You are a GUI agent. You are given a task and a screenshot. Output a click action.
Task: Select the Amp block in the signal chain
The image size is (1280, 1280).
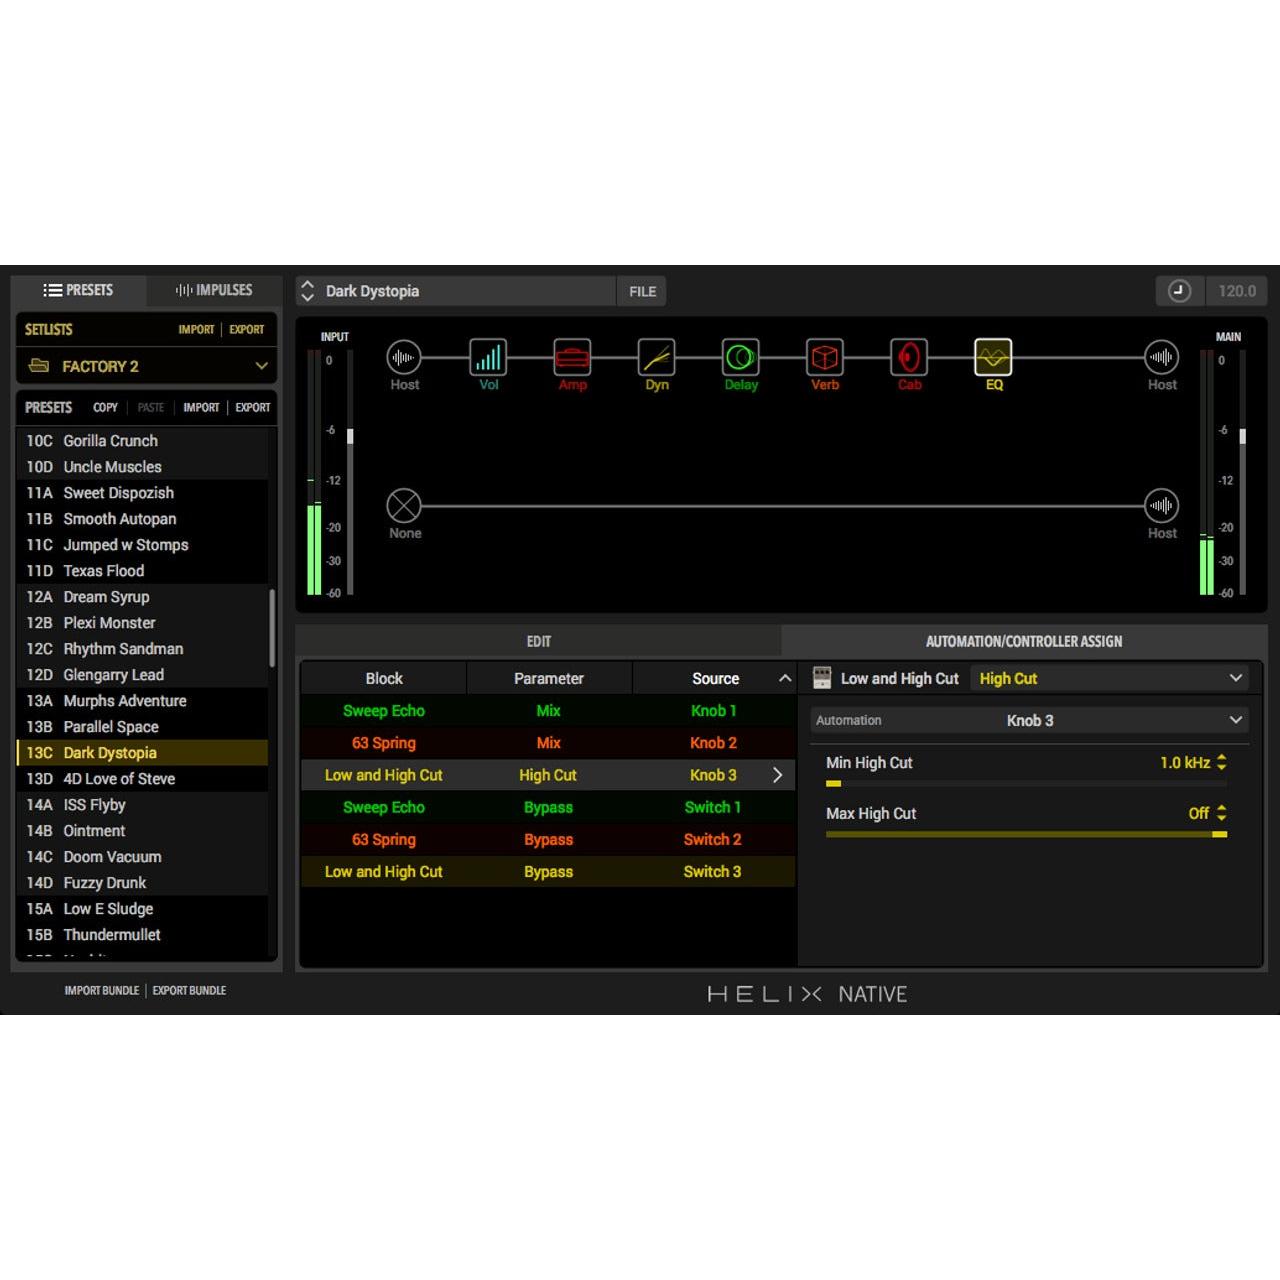point(572,357)
